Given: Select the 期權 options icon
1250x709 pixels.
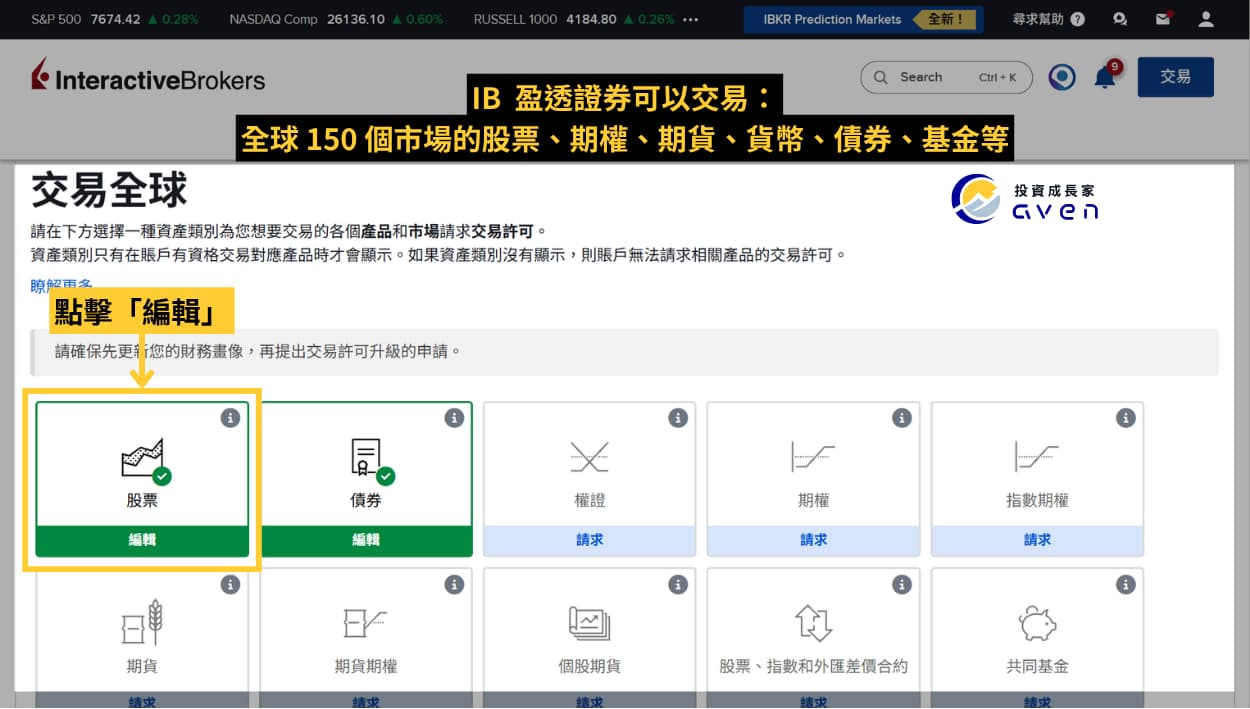Looking at the screenshot, I should tap(814, 457).
